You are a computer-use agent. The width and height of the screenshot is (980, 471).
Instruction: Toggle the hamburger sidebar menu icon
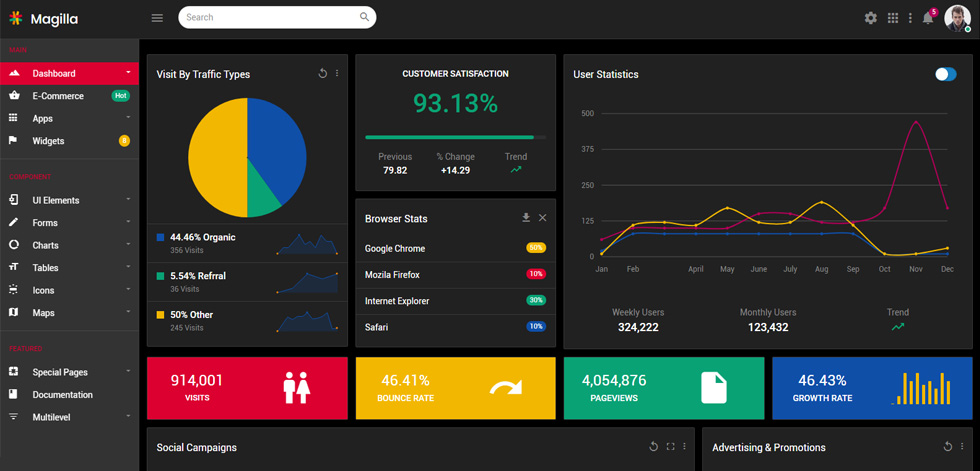(x=158, y=18)
